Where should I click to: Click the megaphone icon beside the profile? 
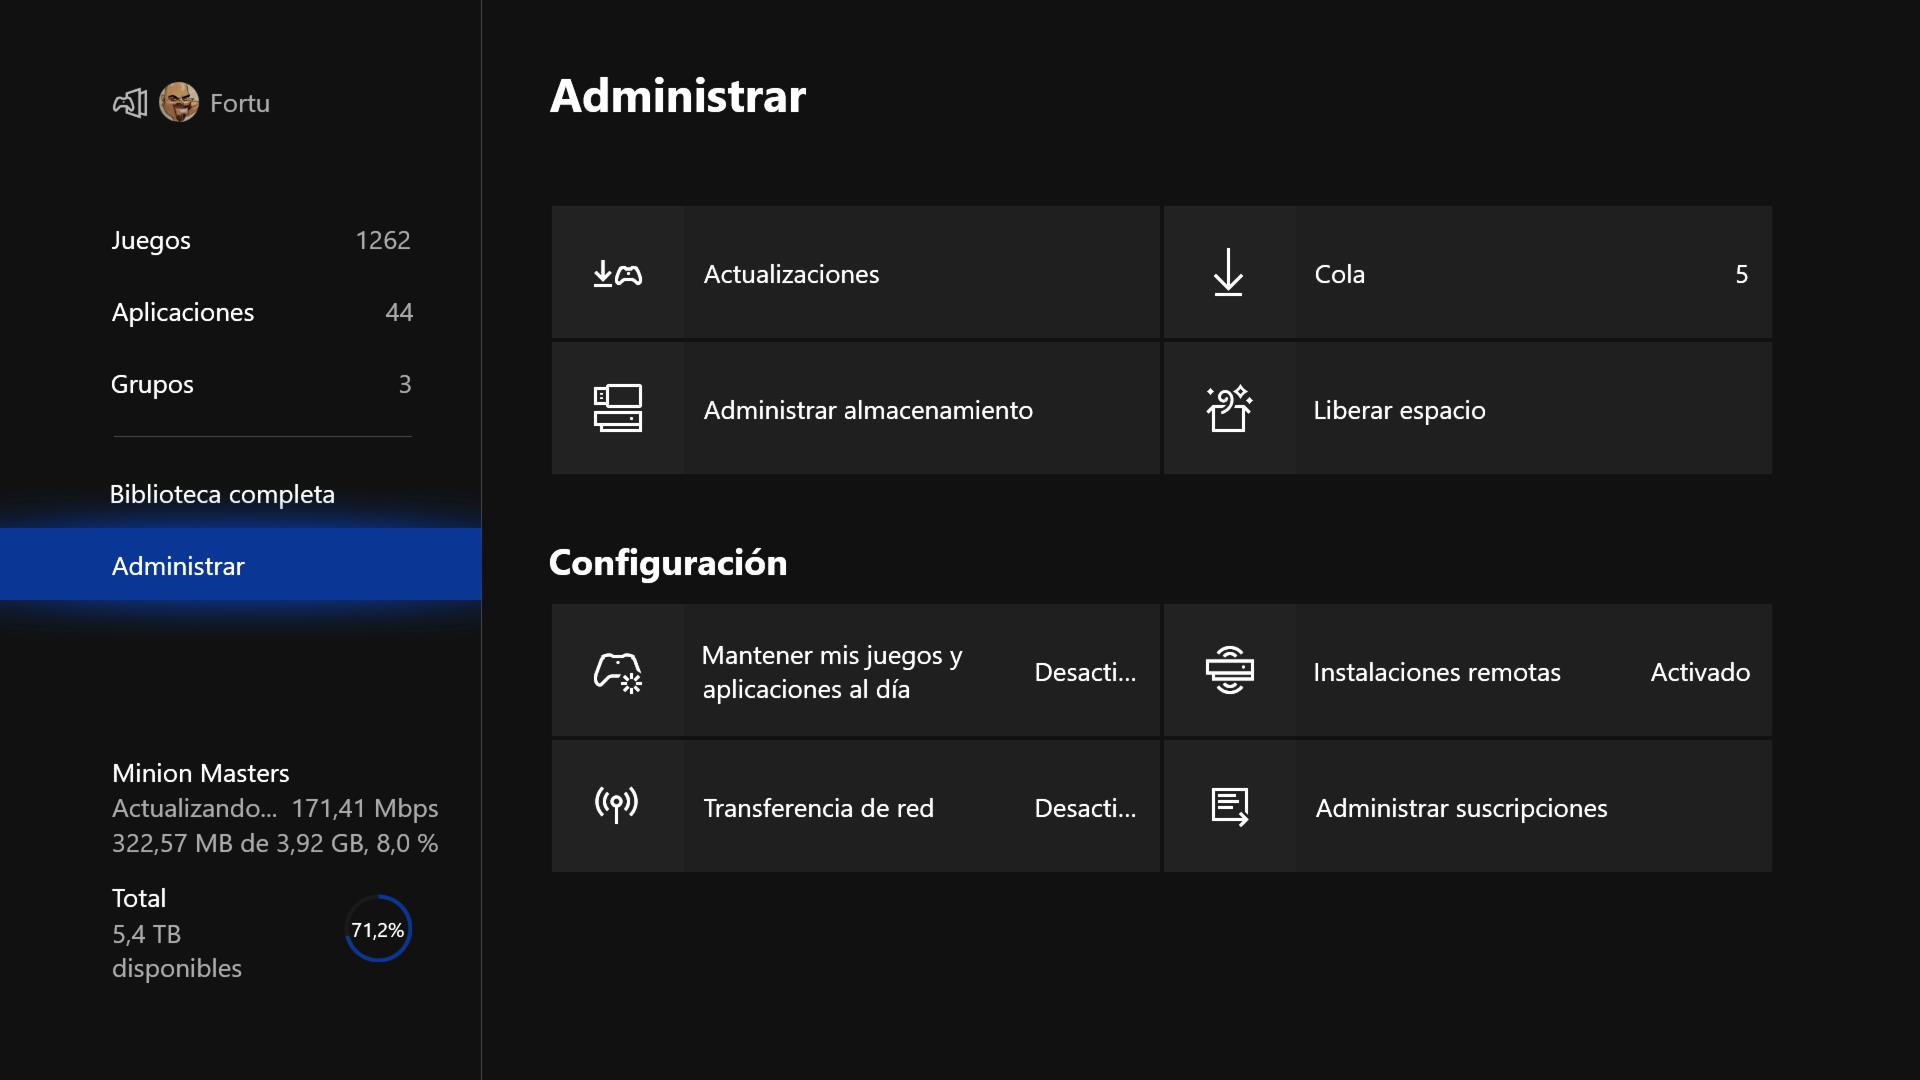(x=130, y=103)
